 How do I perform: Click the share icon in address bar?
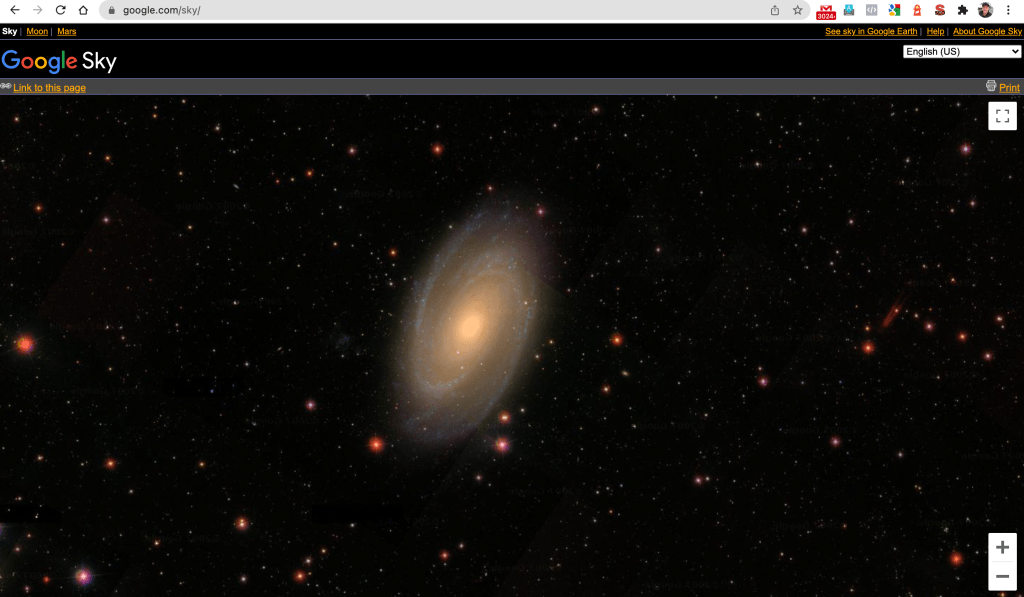[774, 10]
